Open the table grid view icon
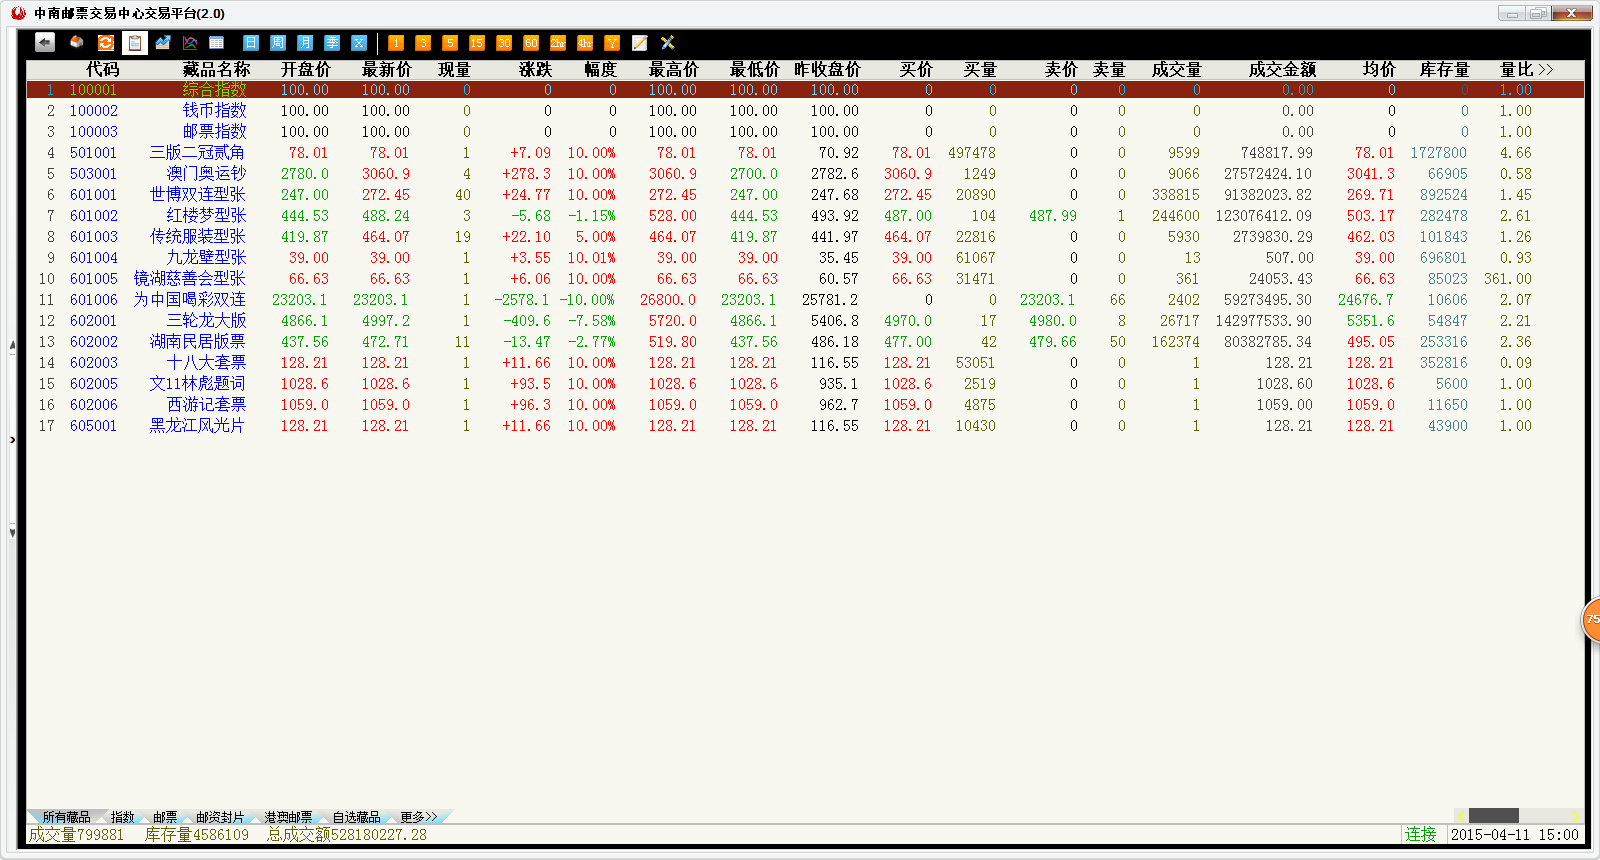The width and height of the screenshot is (1600, 860). pyautogui.click(x=217, y=42)
